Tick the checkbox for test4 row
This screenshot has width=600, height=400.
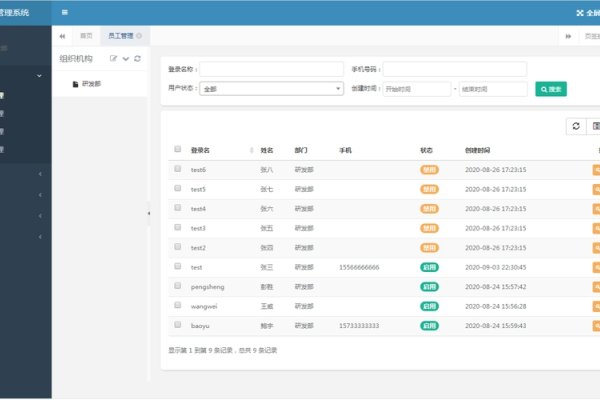(x=178, y=207)
